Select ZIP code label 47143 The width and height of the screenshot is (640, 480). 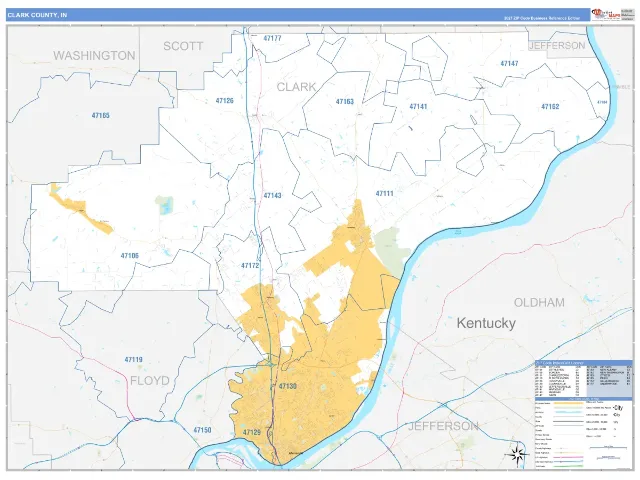272,196
